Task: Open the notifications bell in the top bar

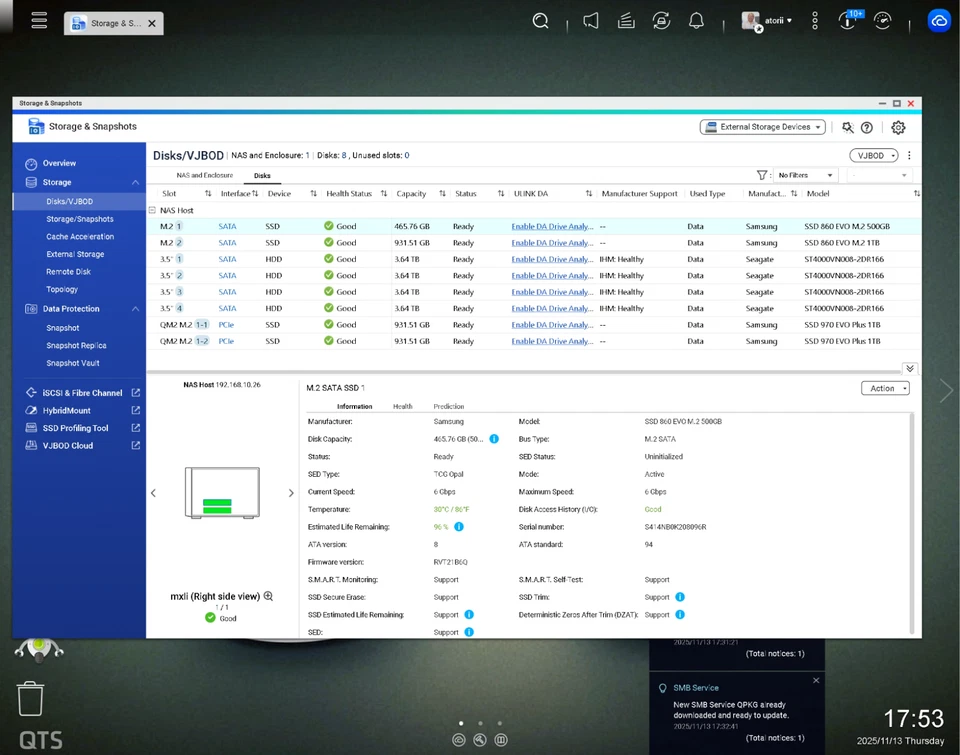Action: pyautogui.click(x=696, y=20)
